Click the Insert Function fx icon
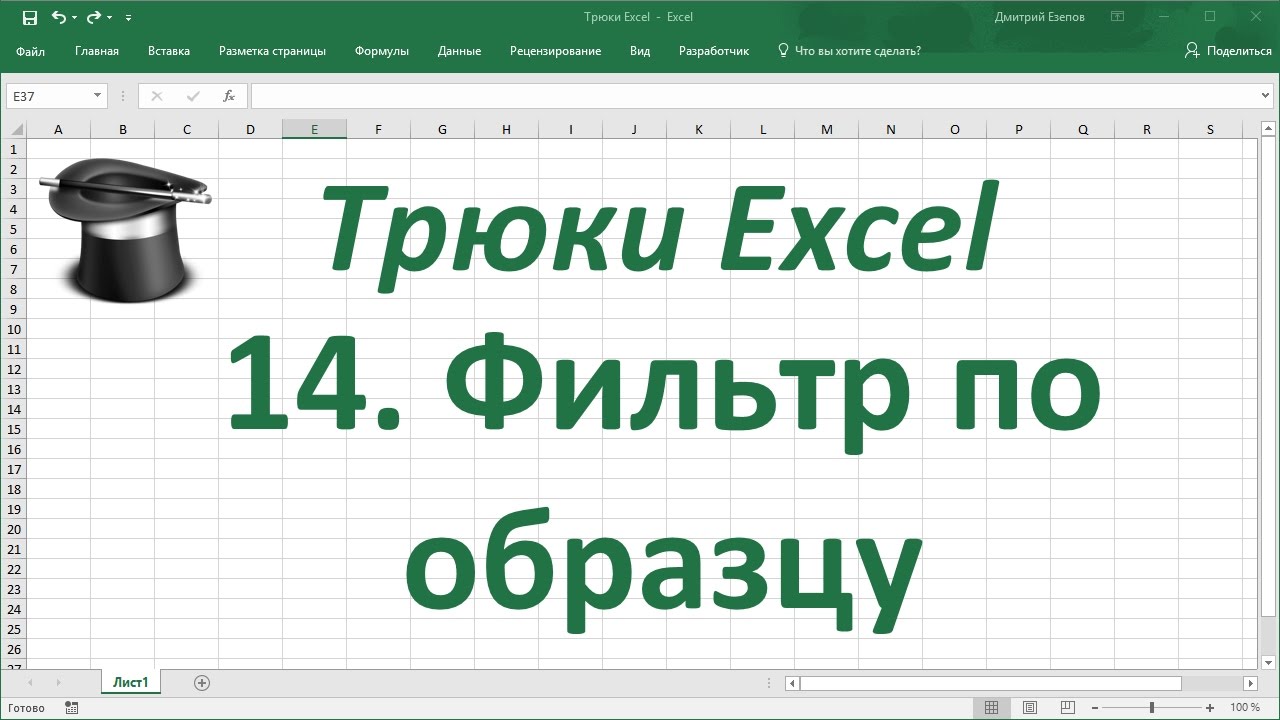The image size is (1280, 720). [229, 96]
